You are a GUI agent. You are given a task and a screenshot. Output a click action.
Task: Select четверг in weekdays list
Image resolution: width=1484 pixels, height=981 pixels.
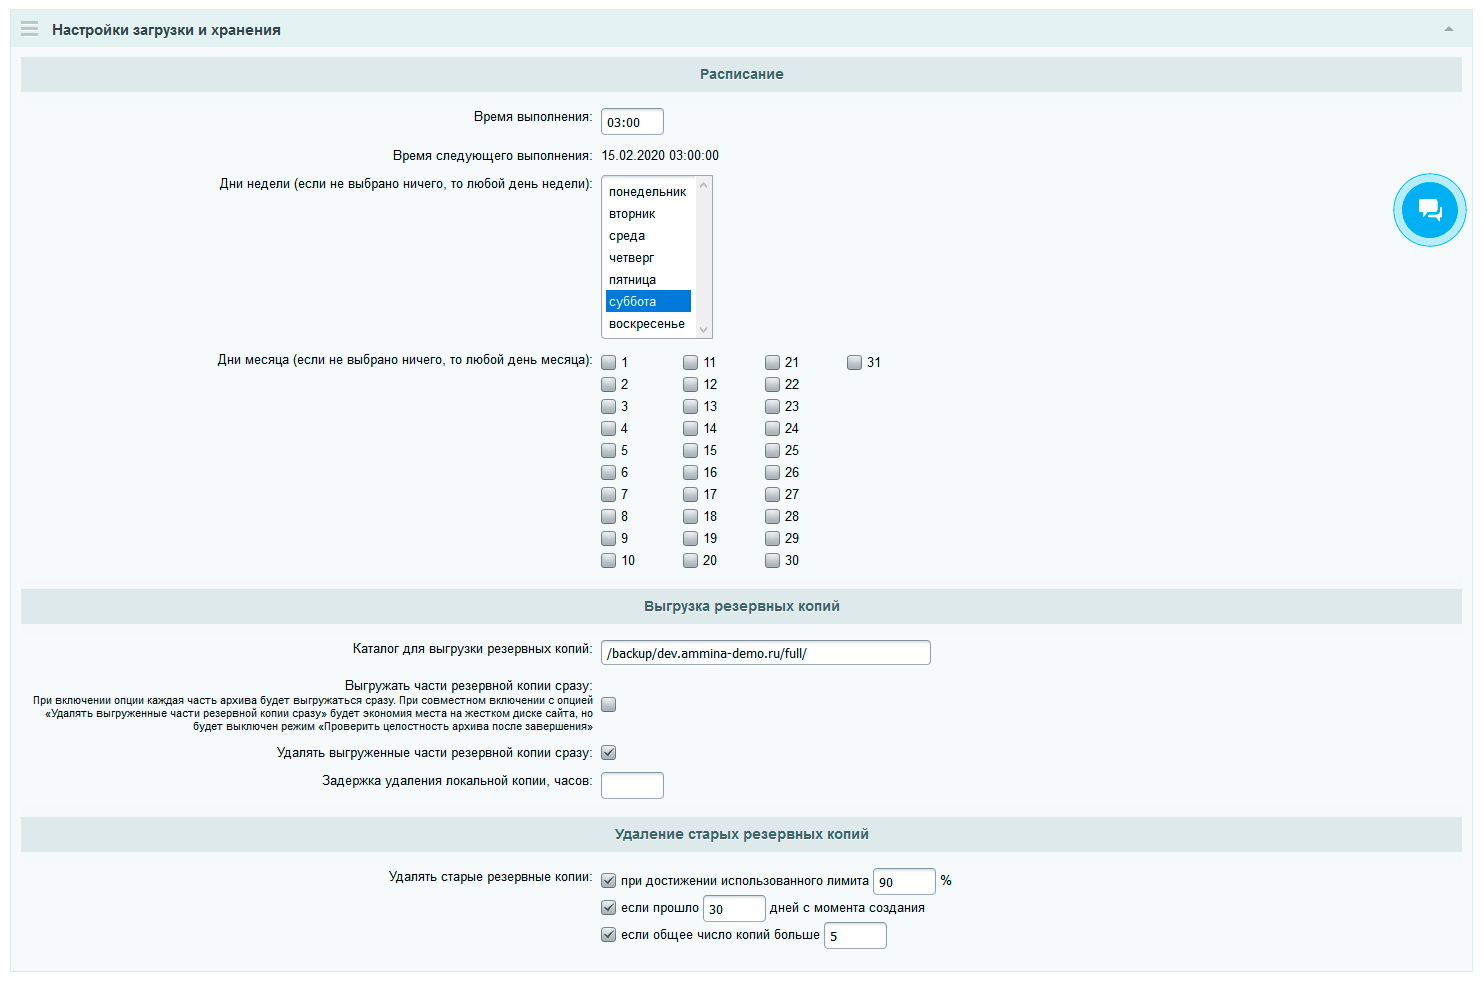coord(648,258)
